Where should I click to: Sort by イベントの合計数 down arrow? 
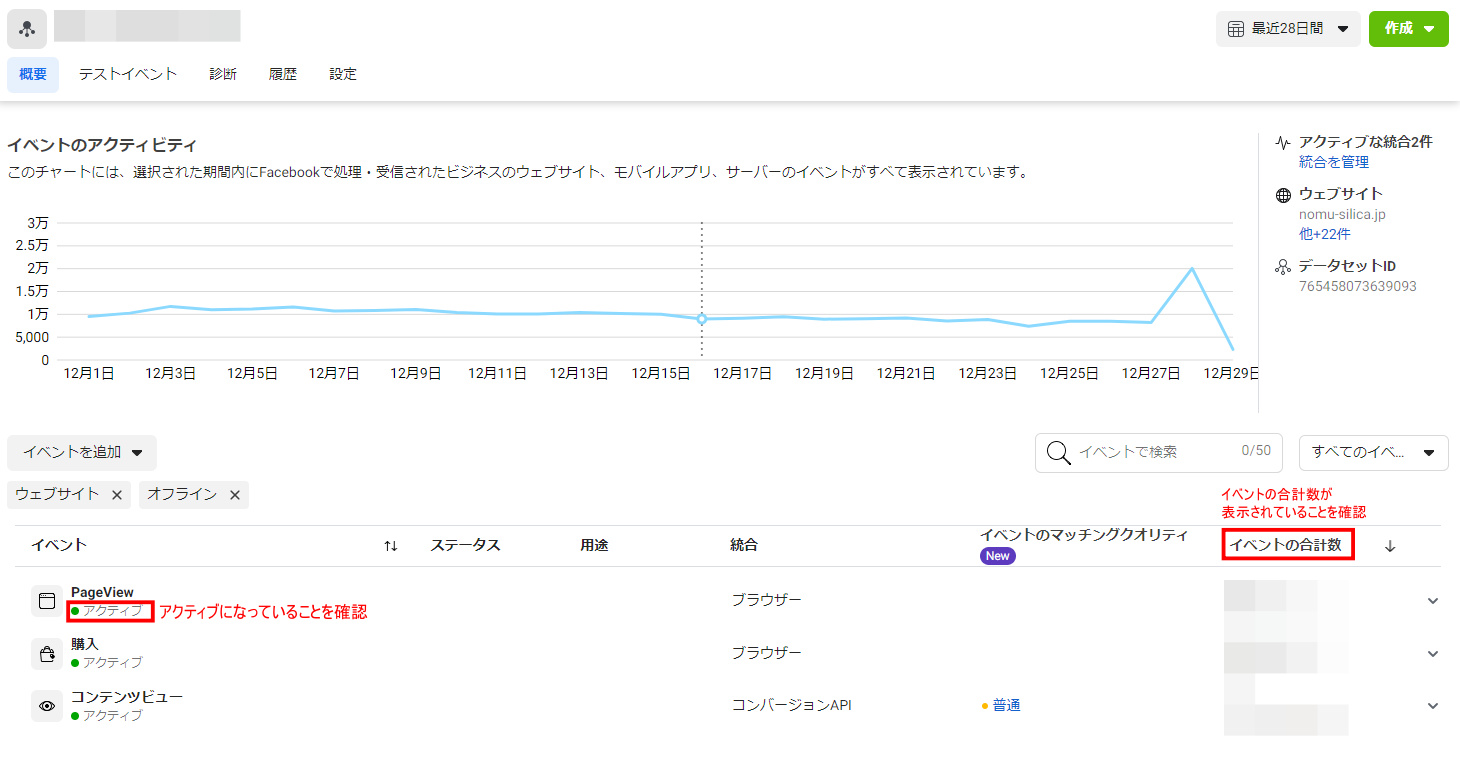coord(1390,546)
